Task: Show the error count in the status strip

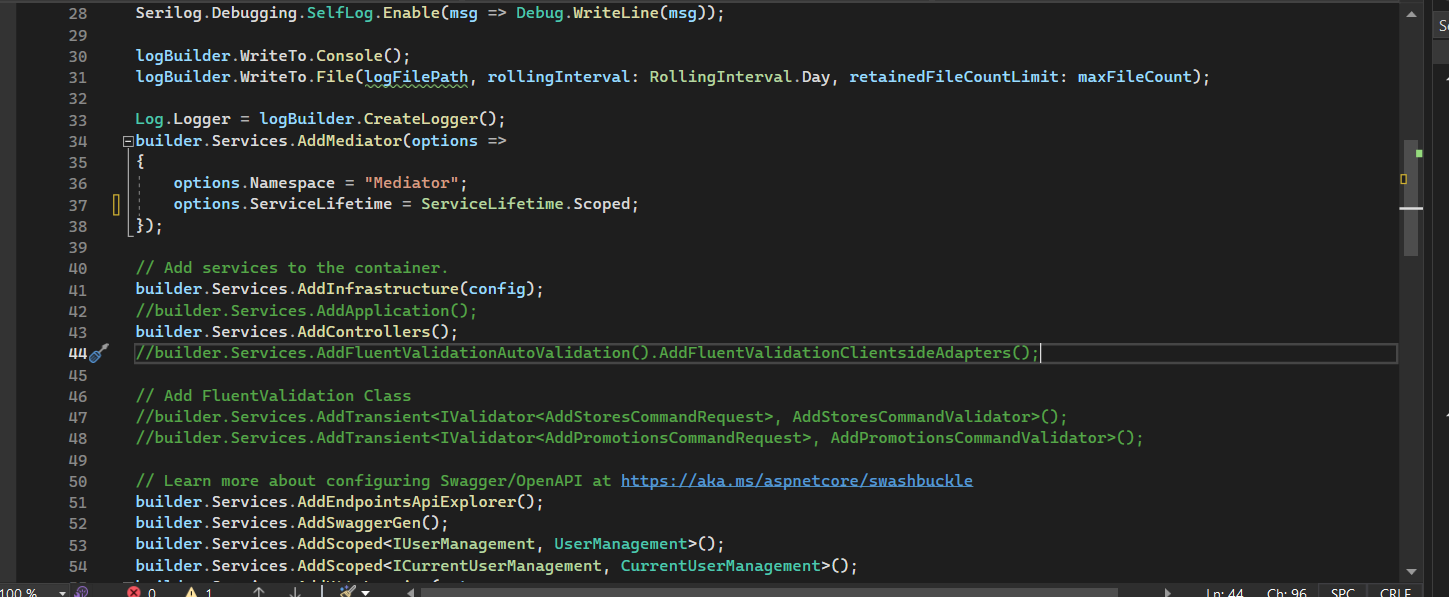Action: click(x=142, y=591)
